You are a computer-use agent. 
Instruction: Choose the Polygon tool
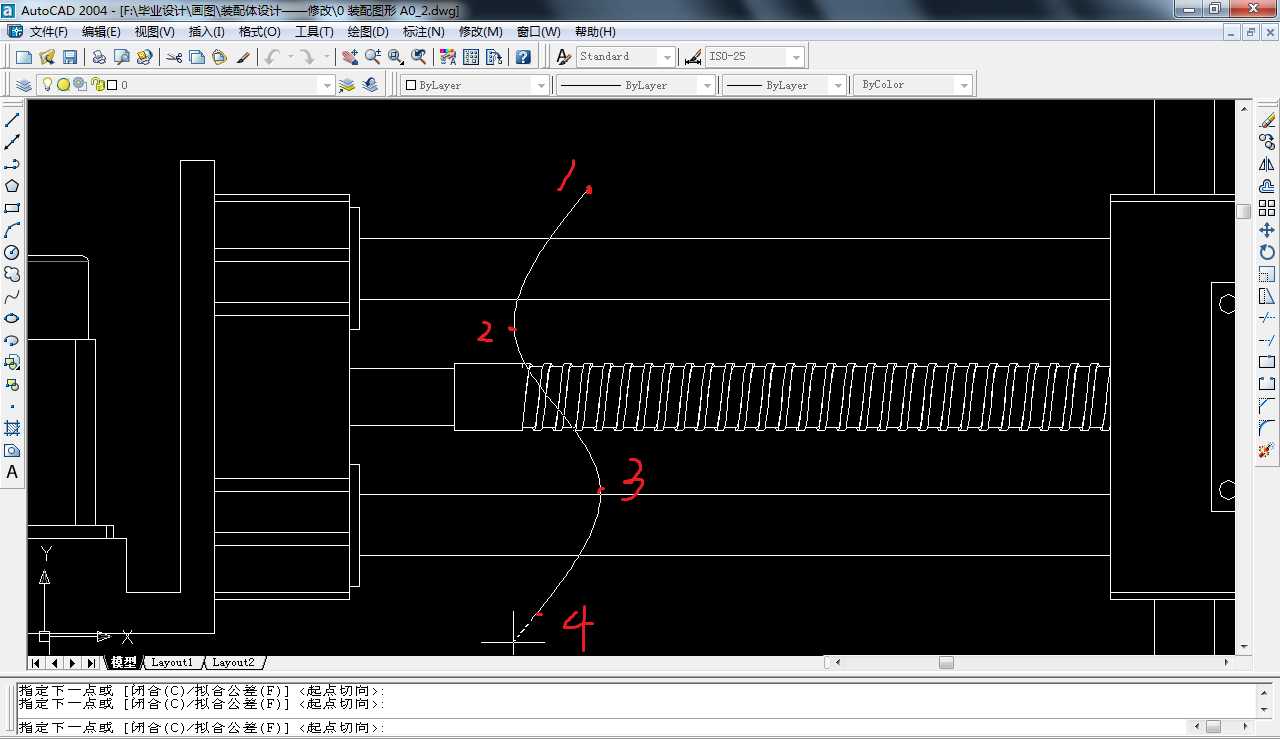click(x=12, y=186)
